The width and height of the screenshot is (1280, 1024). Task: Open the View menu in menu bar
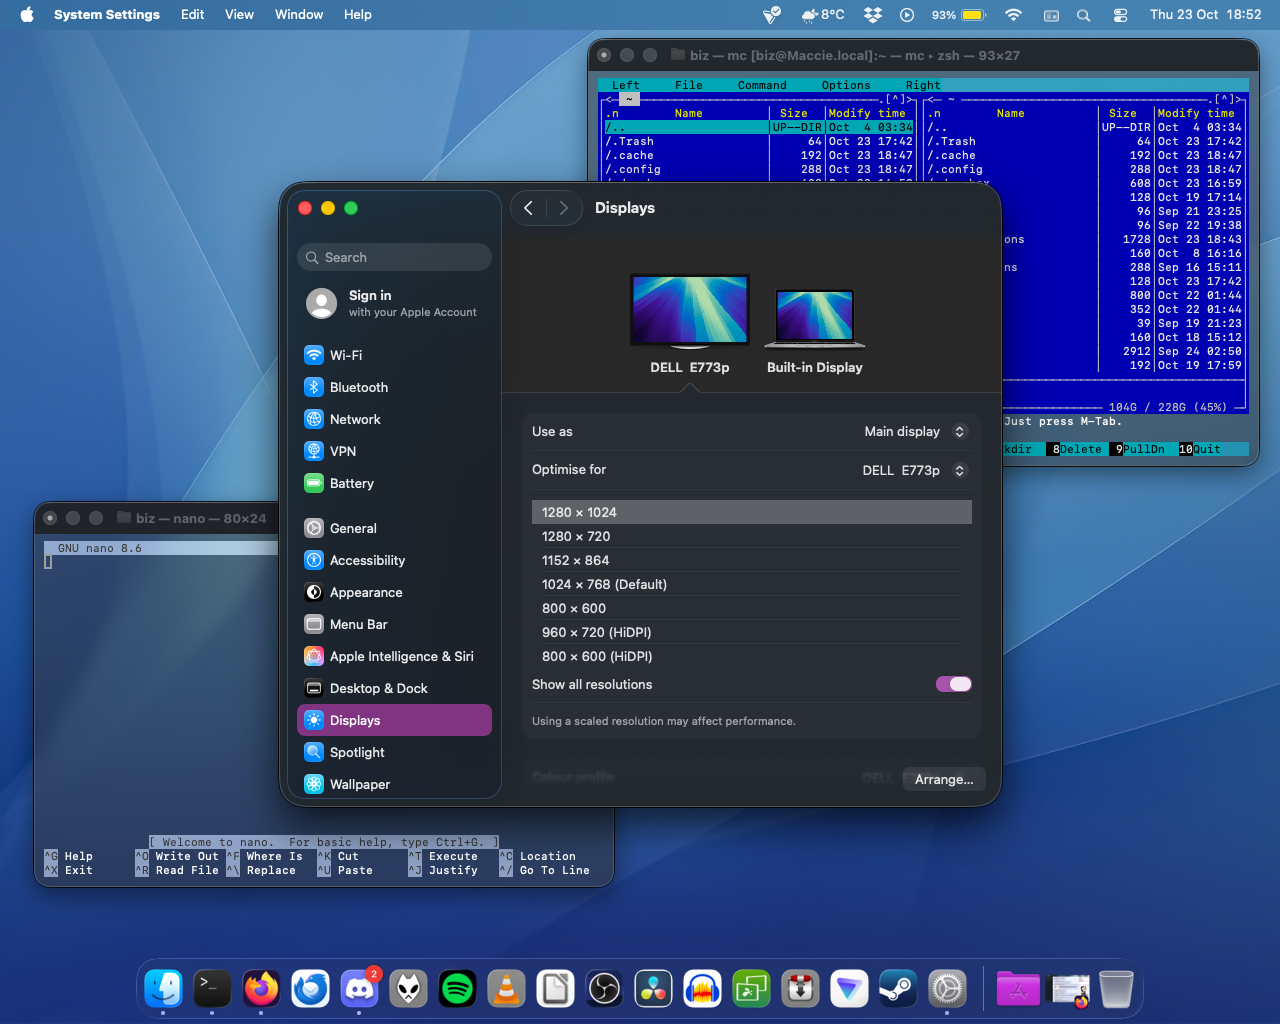(239, 14)
